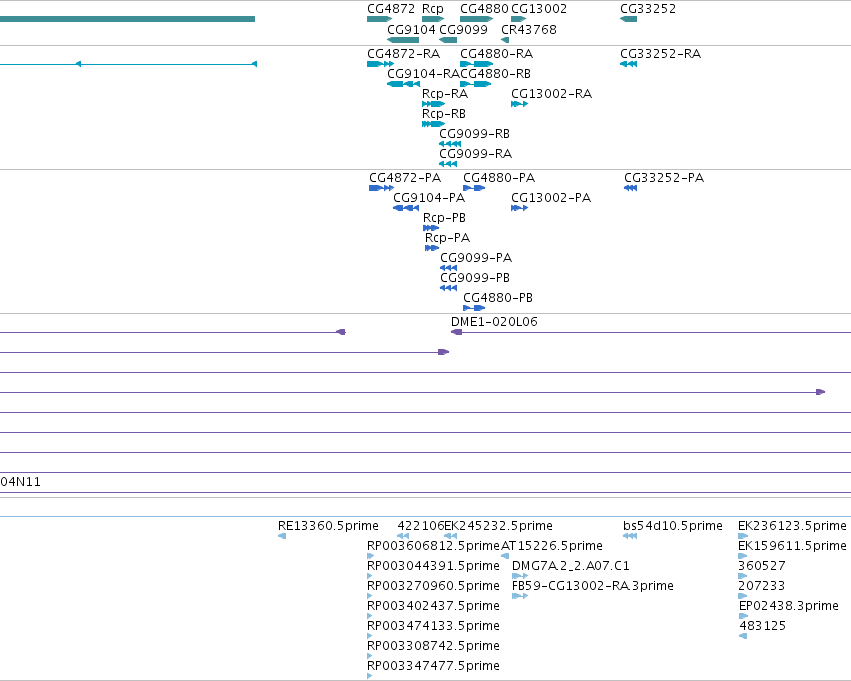Click the gene label reading exactly CG4872
Viewport: 851px width, 681px height.
coord(391,9)
